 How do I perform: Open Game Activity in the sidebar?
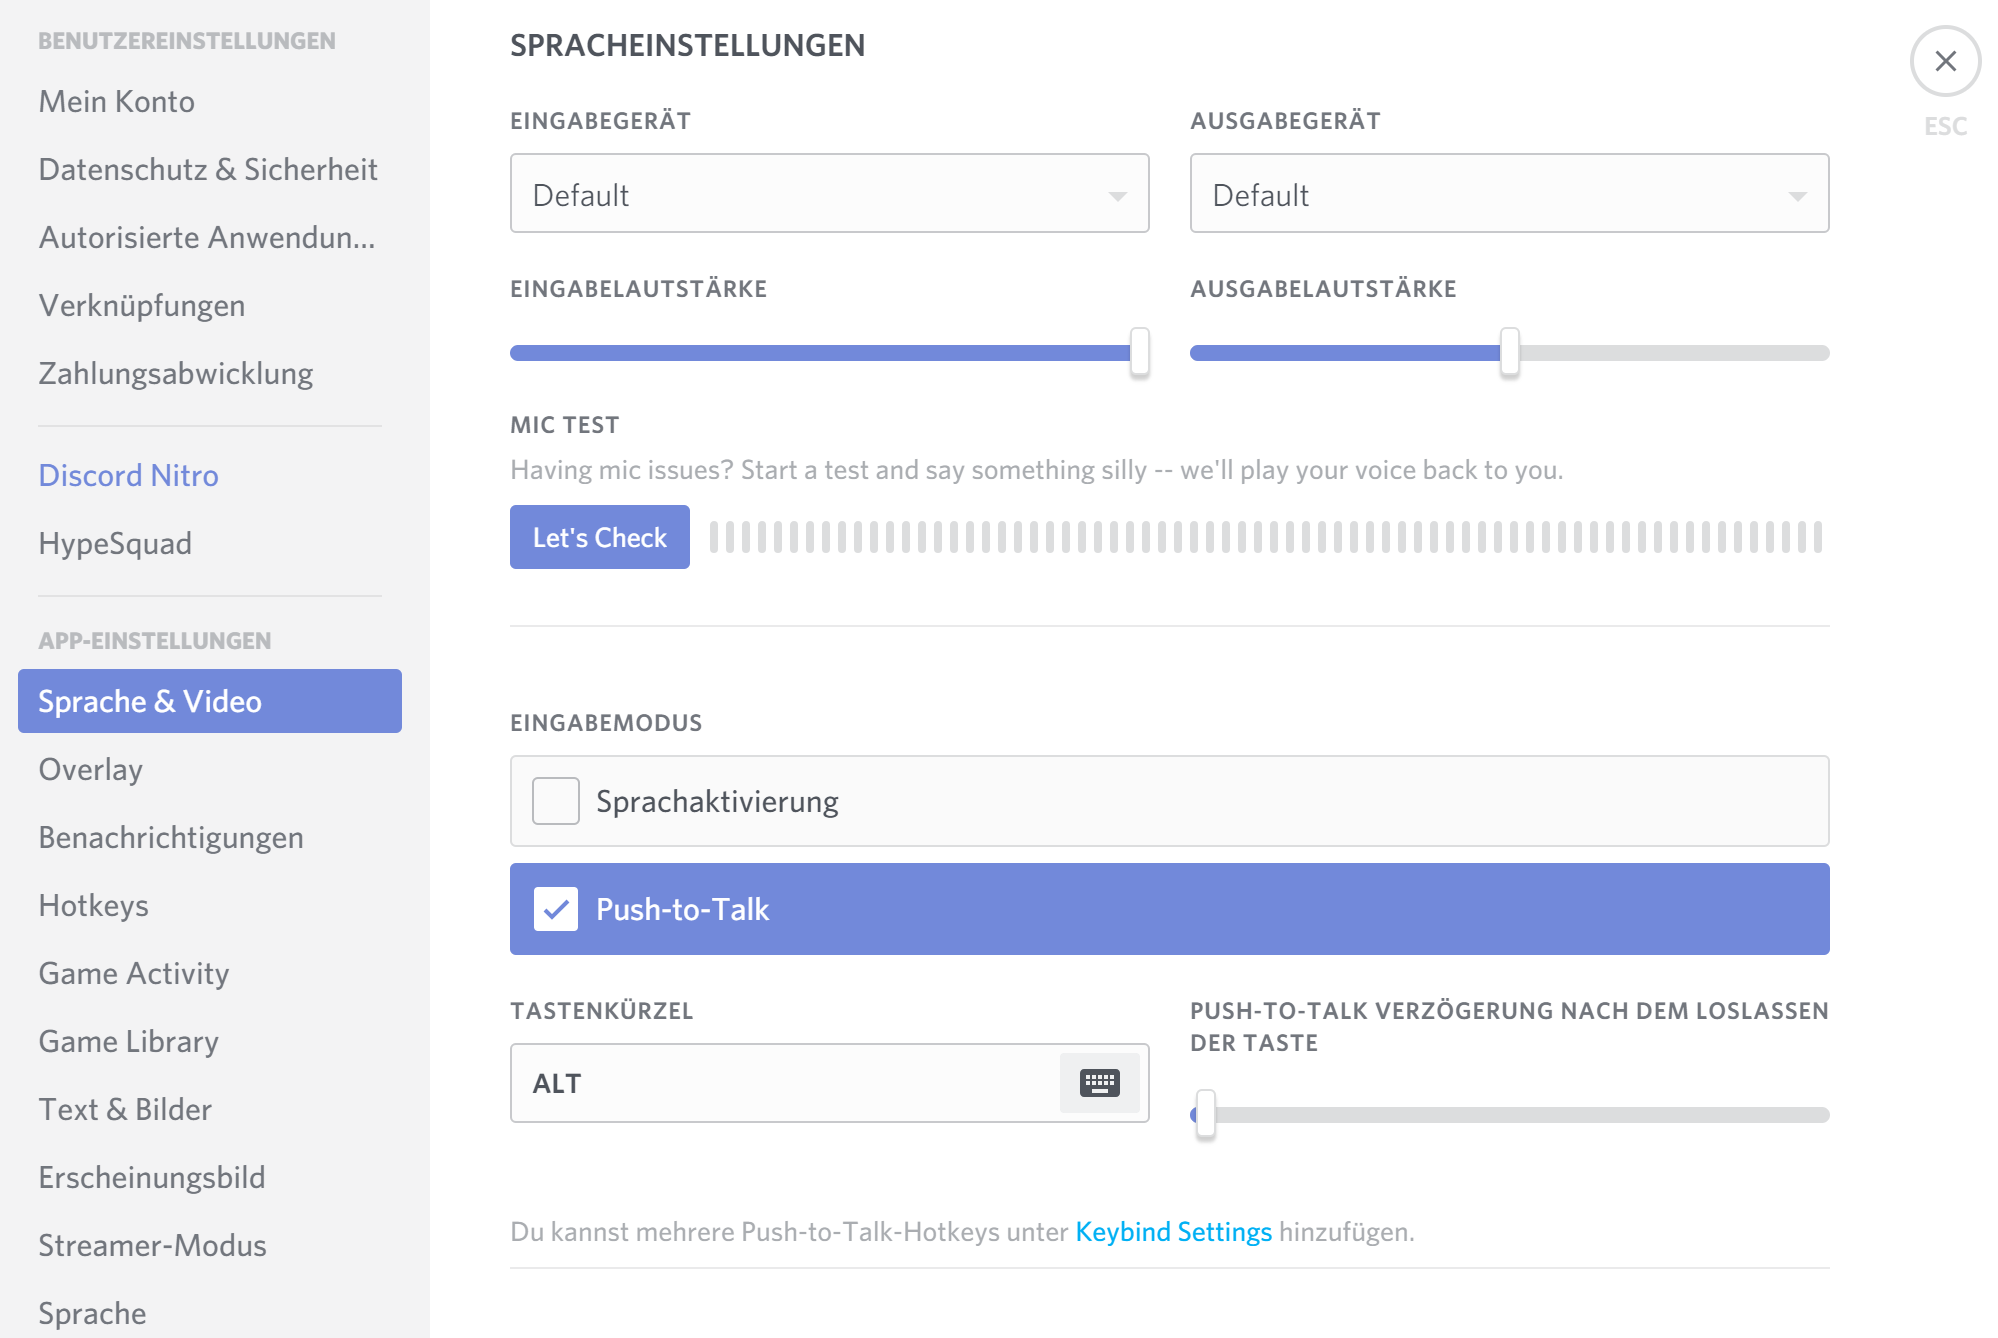click(134, 974)
